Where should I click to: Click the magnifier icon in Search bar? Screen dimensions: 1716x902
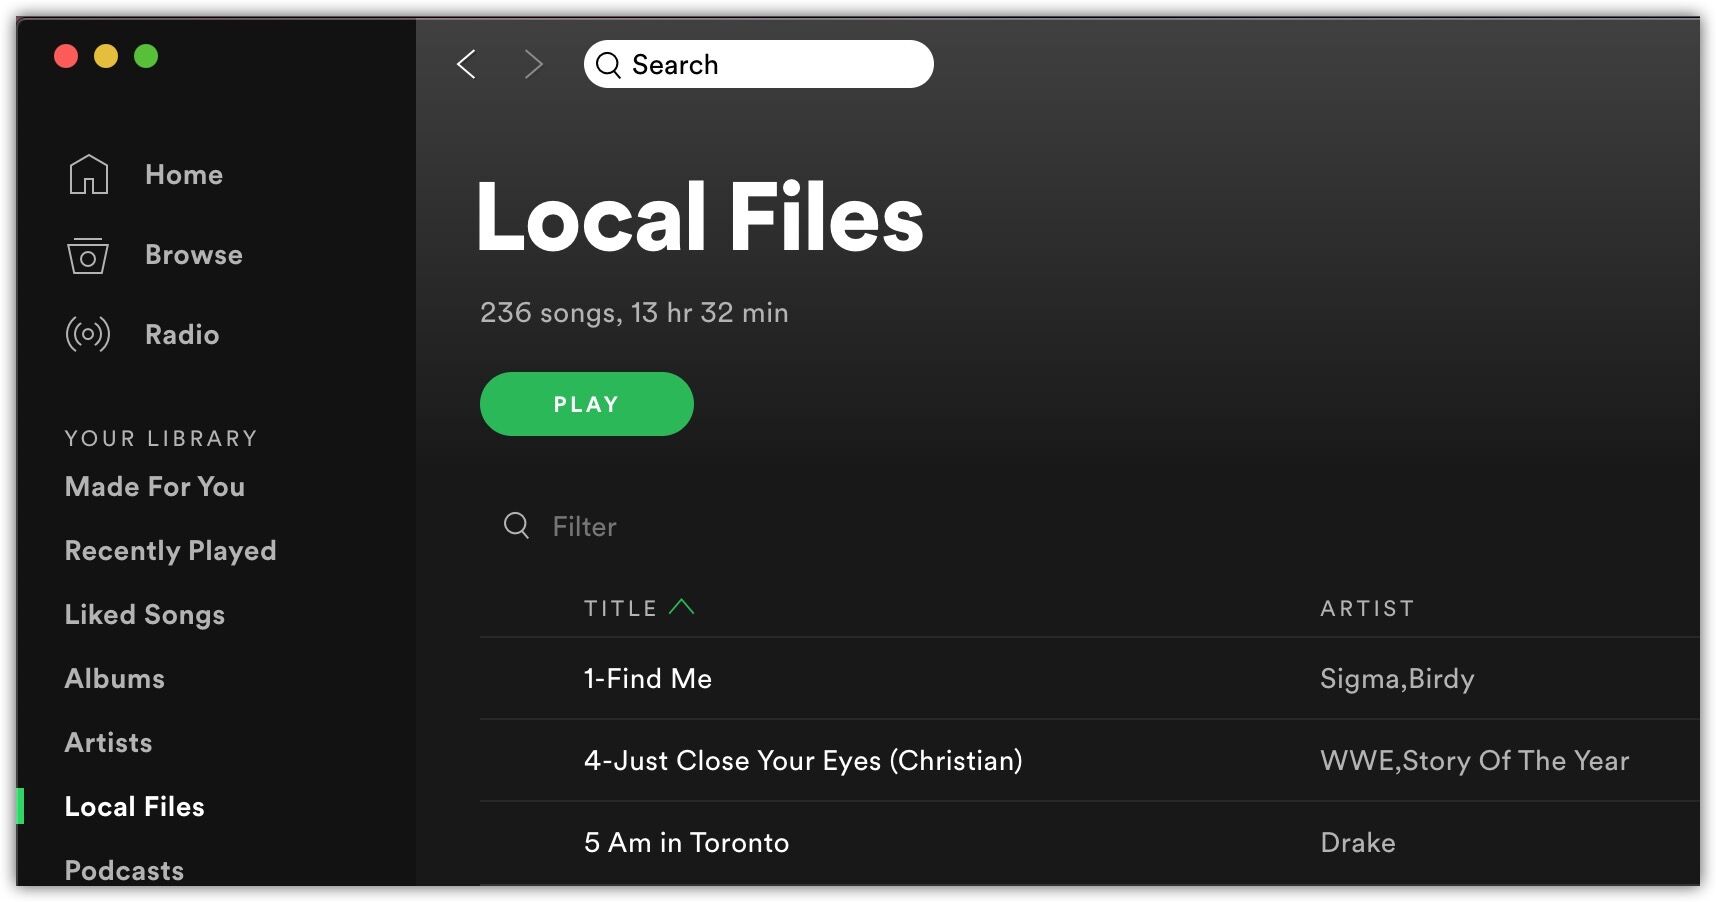pyautogui.click(x=608, y=65)
